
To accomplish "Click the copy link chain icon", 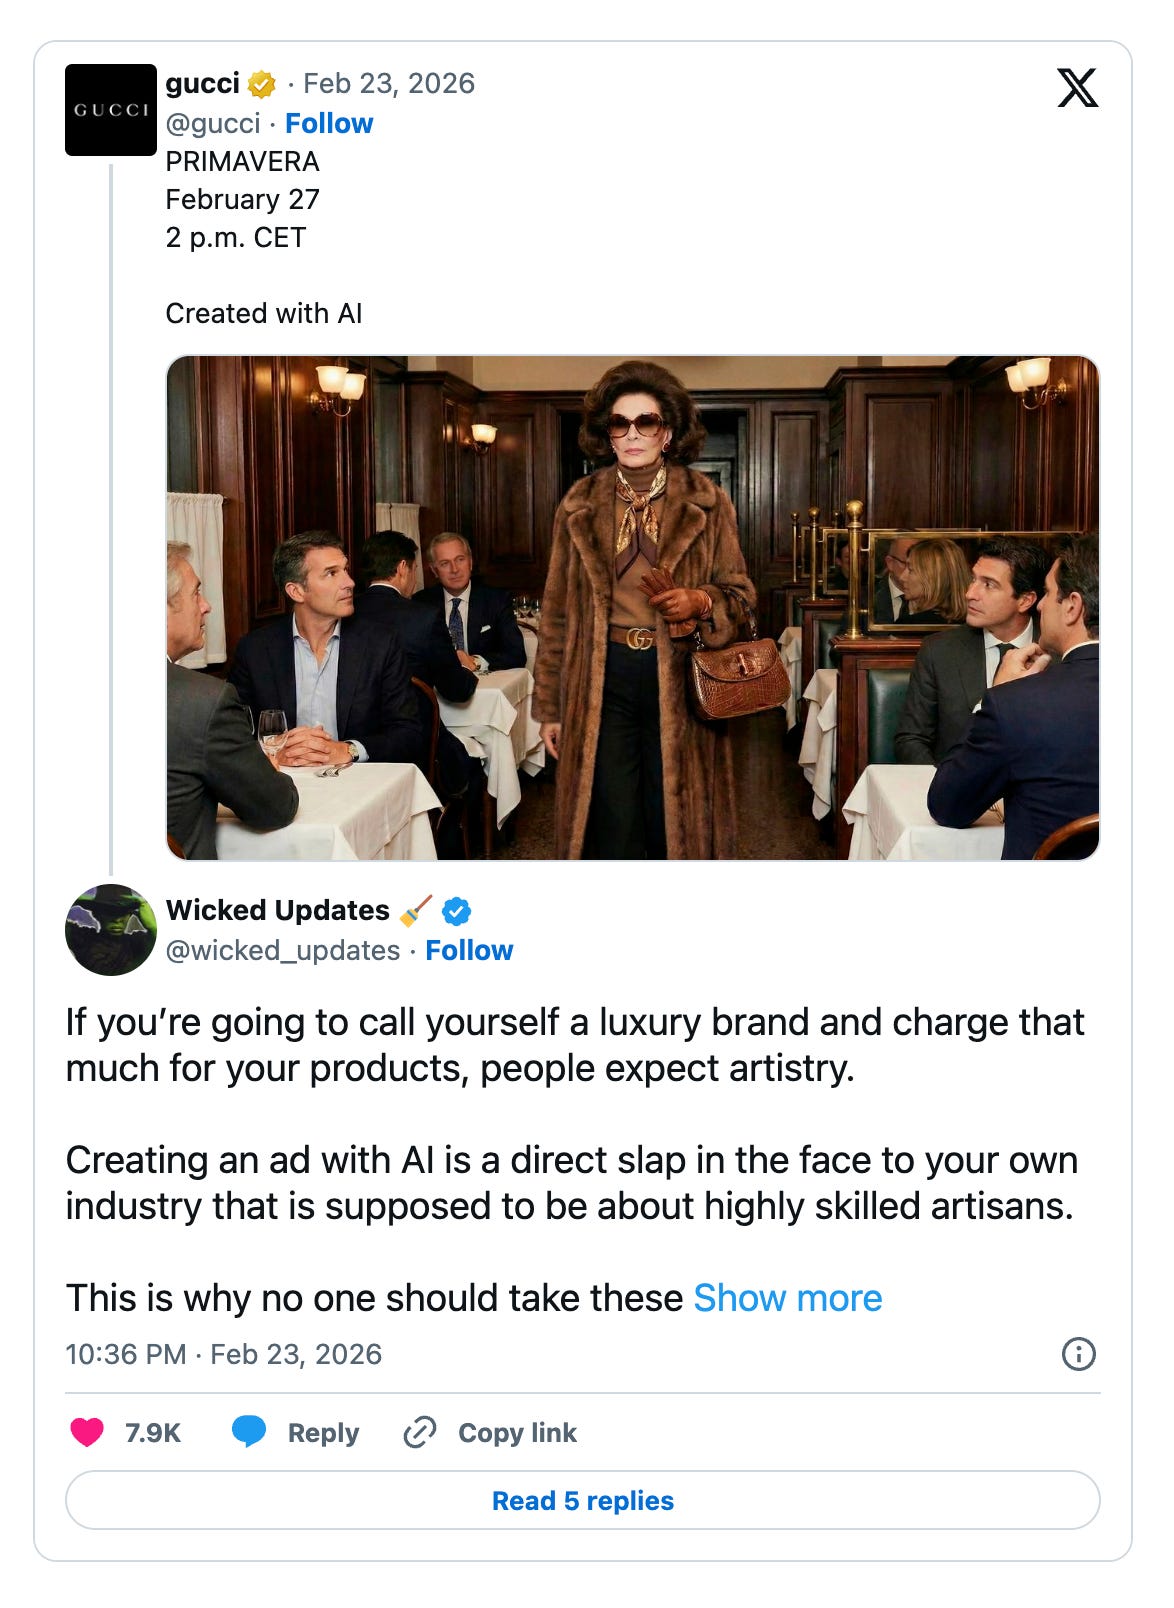I will tap(420, 1433).
